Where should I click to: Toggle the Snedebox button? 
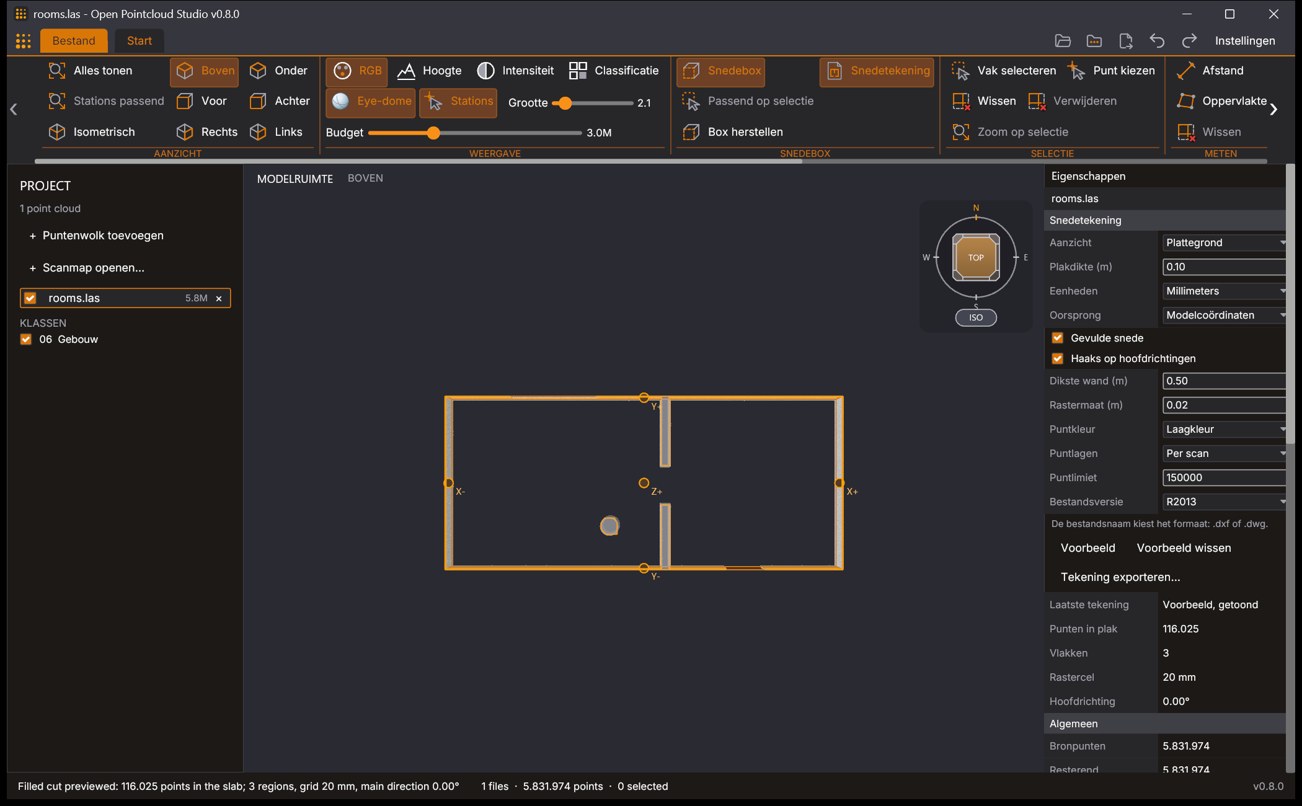721,71
